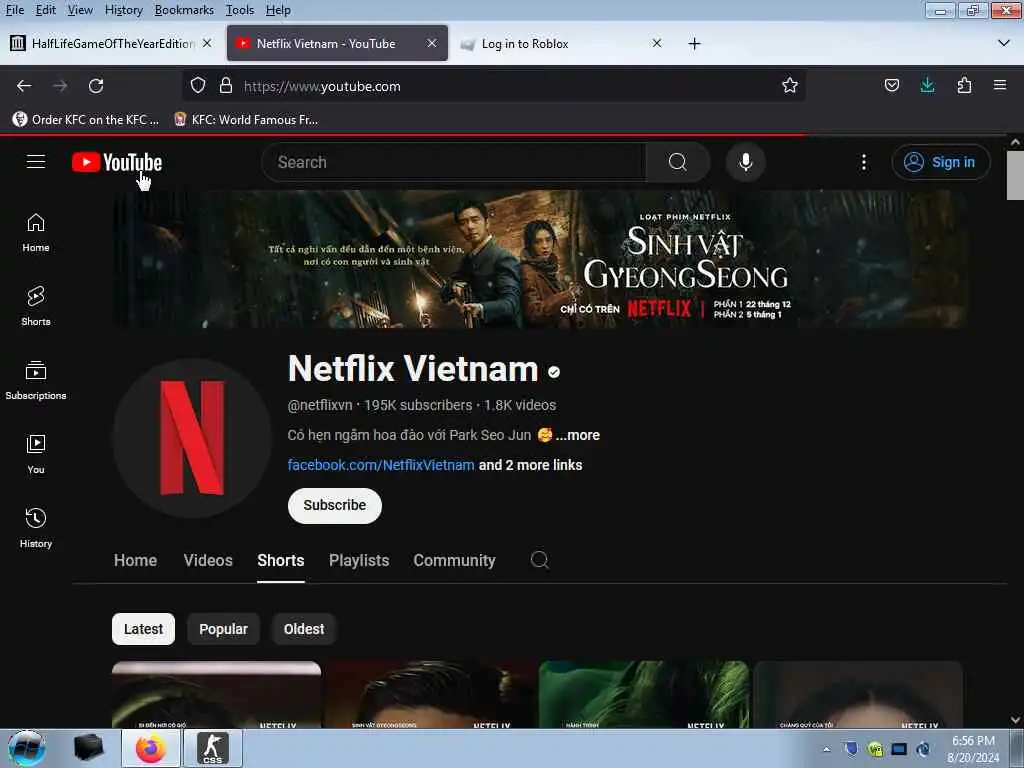Show hidden system tray icons
Screen dimensions: 1024x768
826,749
